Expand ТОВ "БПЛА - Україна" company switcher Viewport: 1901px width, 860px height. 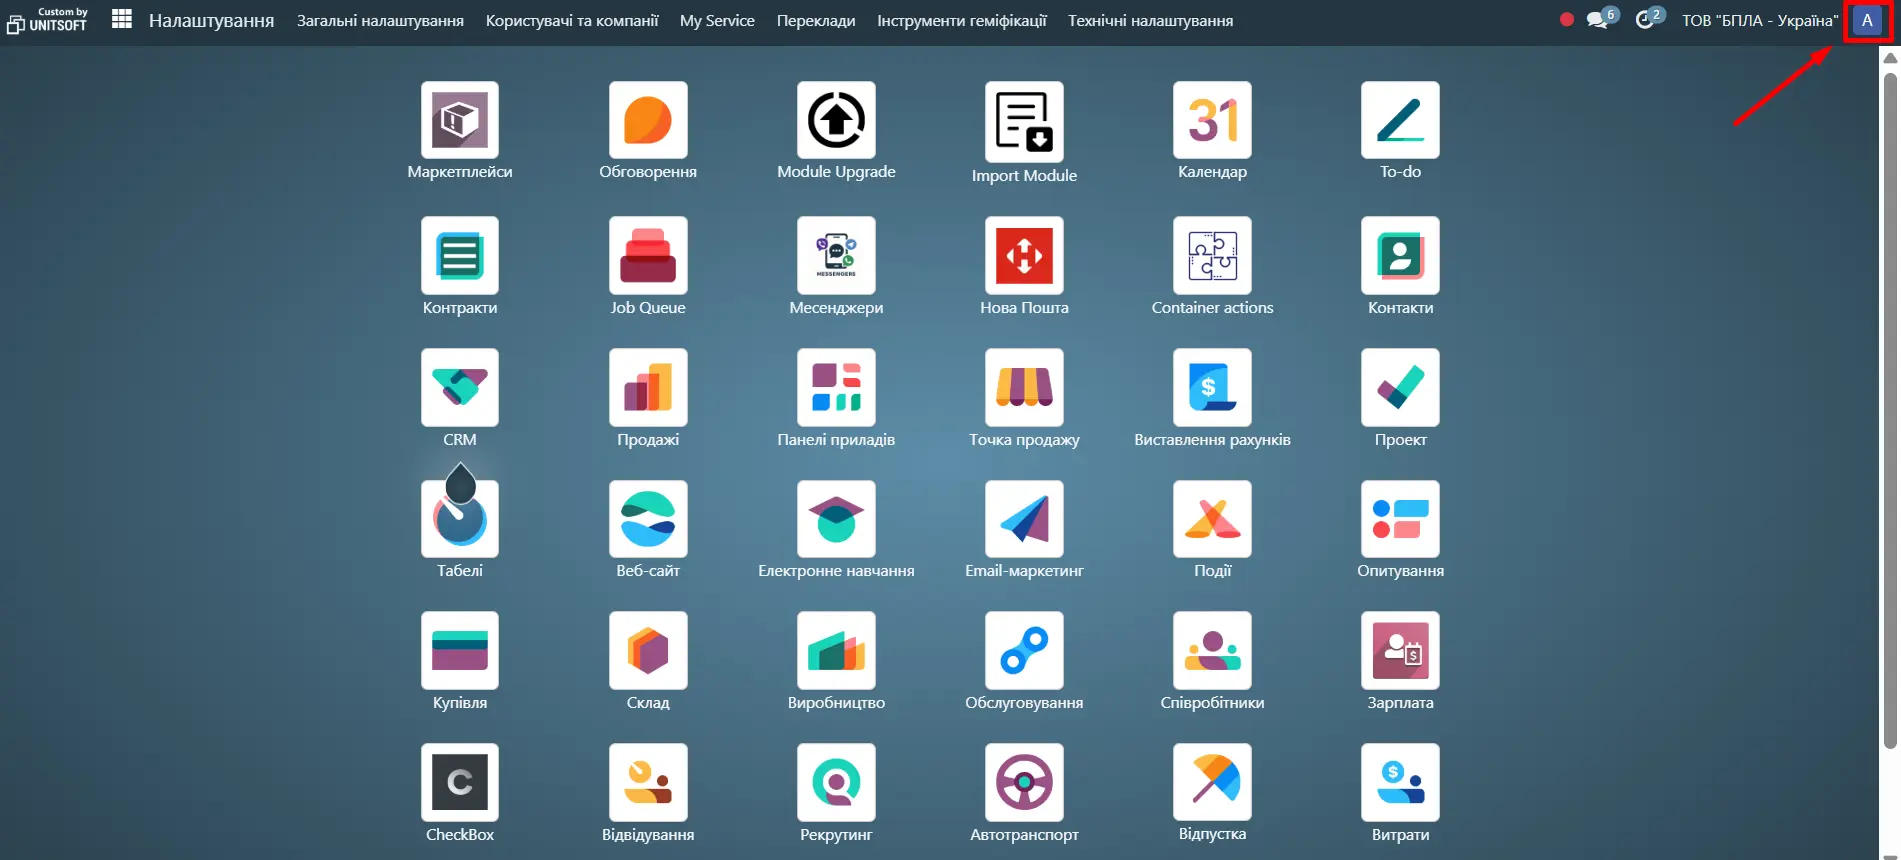click(x=1759, y=20)
